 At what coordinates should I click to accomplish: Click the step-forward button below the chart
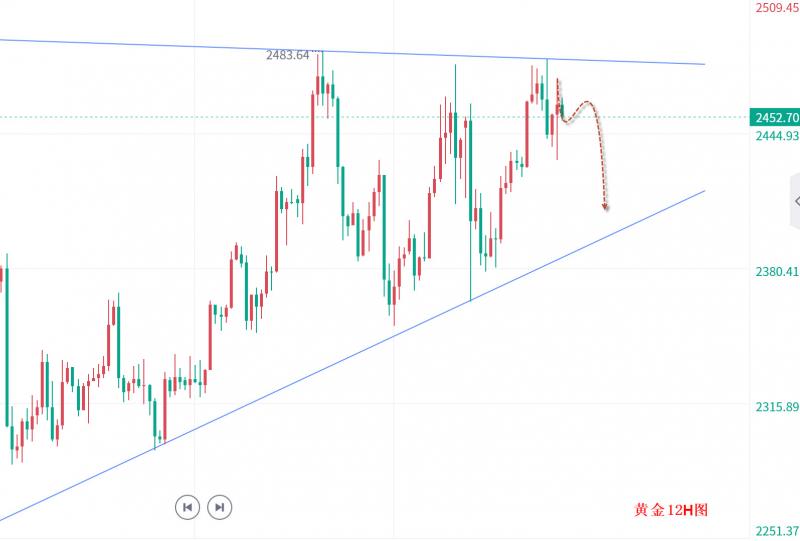click(220, 507)
